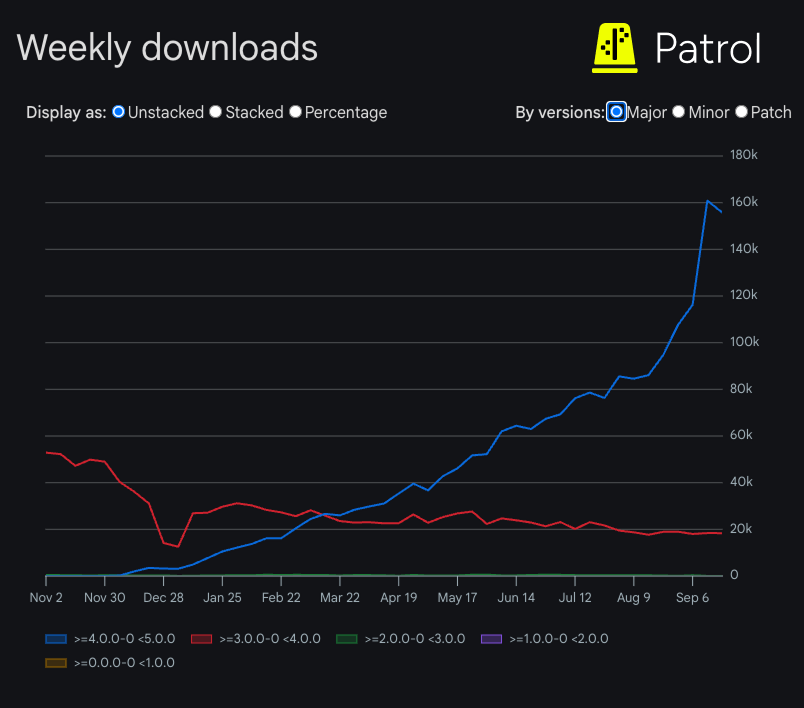Click the Apr 19 axis label
Screen dimensions: 804x708
pos(398,598)
